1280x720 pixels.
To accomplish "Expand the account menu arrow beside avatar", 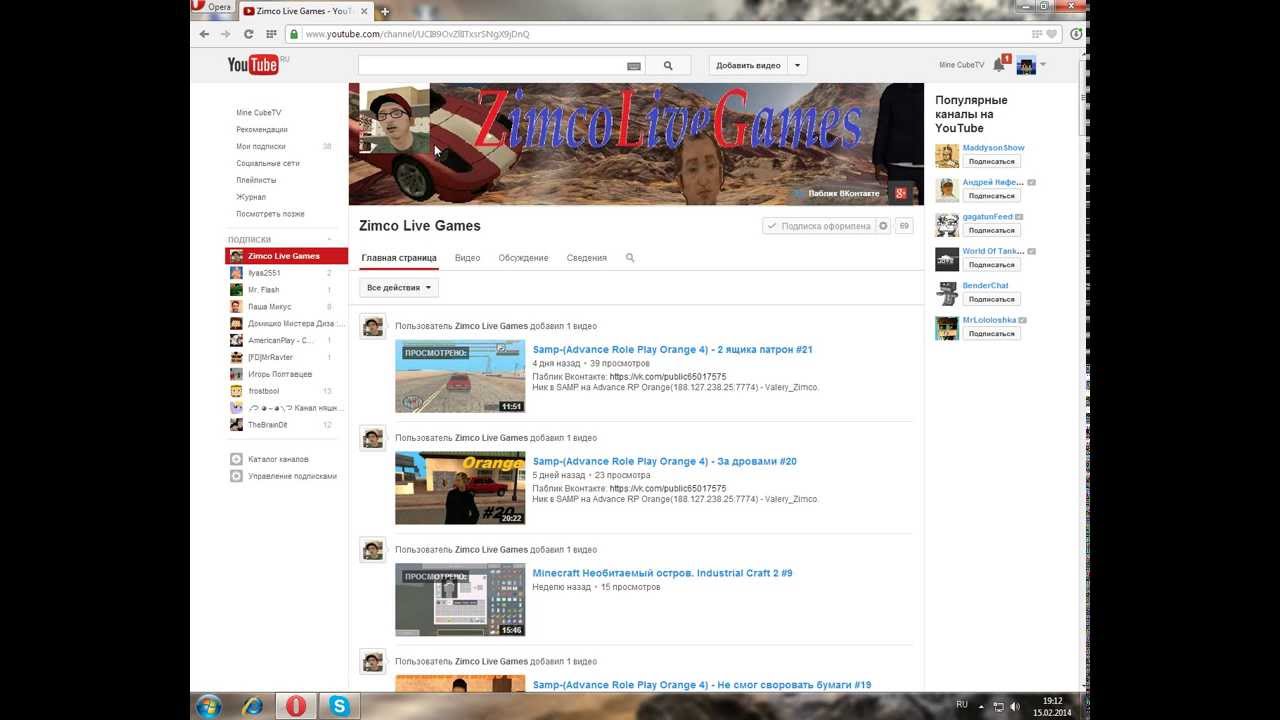I will click(x=1043, y=65).
